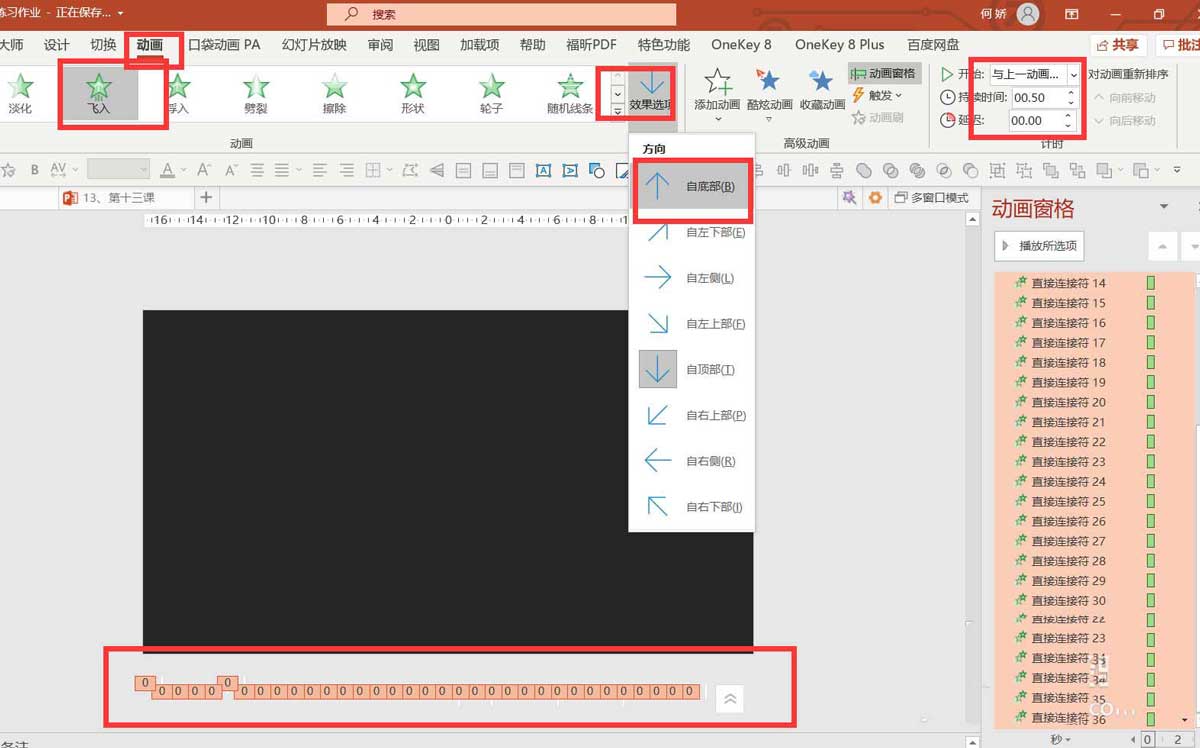Click the 向后移动 move later button
Viewport: 1200px width, 748px height.
[1124, 120]
